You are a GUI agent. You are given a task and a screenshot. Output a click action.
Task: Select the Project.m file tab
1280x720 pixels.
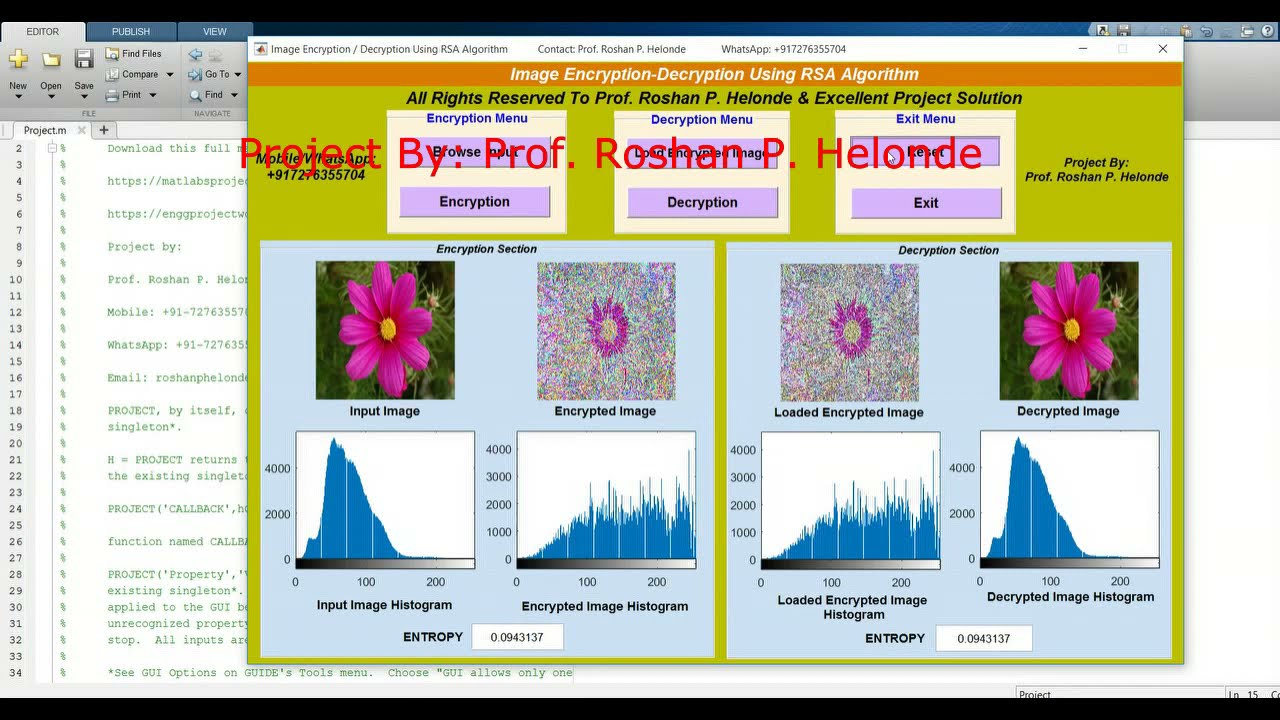[44, 130]
